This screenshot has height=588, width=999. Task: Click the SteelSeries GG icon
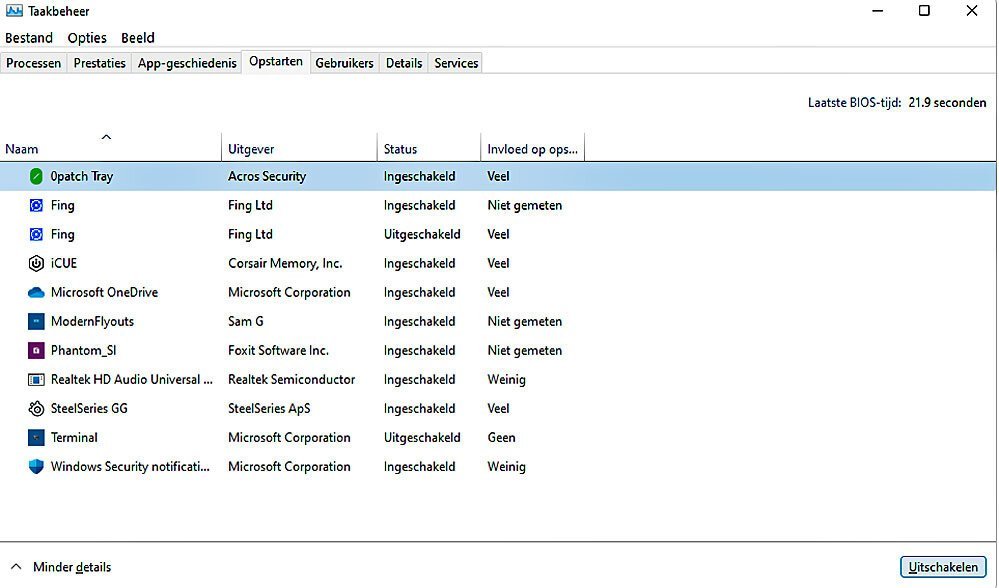[x=36, y=408]
